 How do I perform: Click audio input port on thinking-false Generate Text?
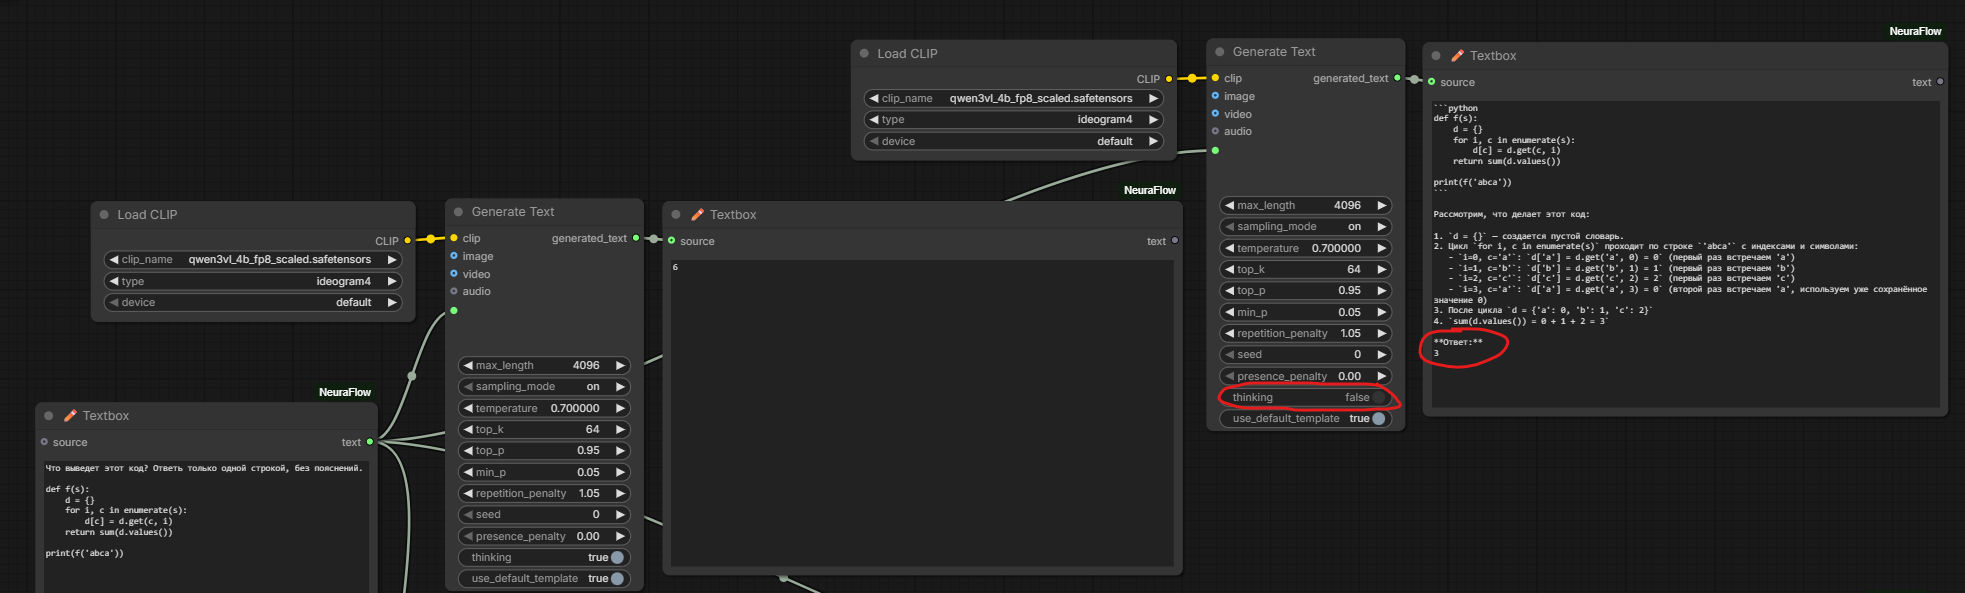[x=1215, y=131]
